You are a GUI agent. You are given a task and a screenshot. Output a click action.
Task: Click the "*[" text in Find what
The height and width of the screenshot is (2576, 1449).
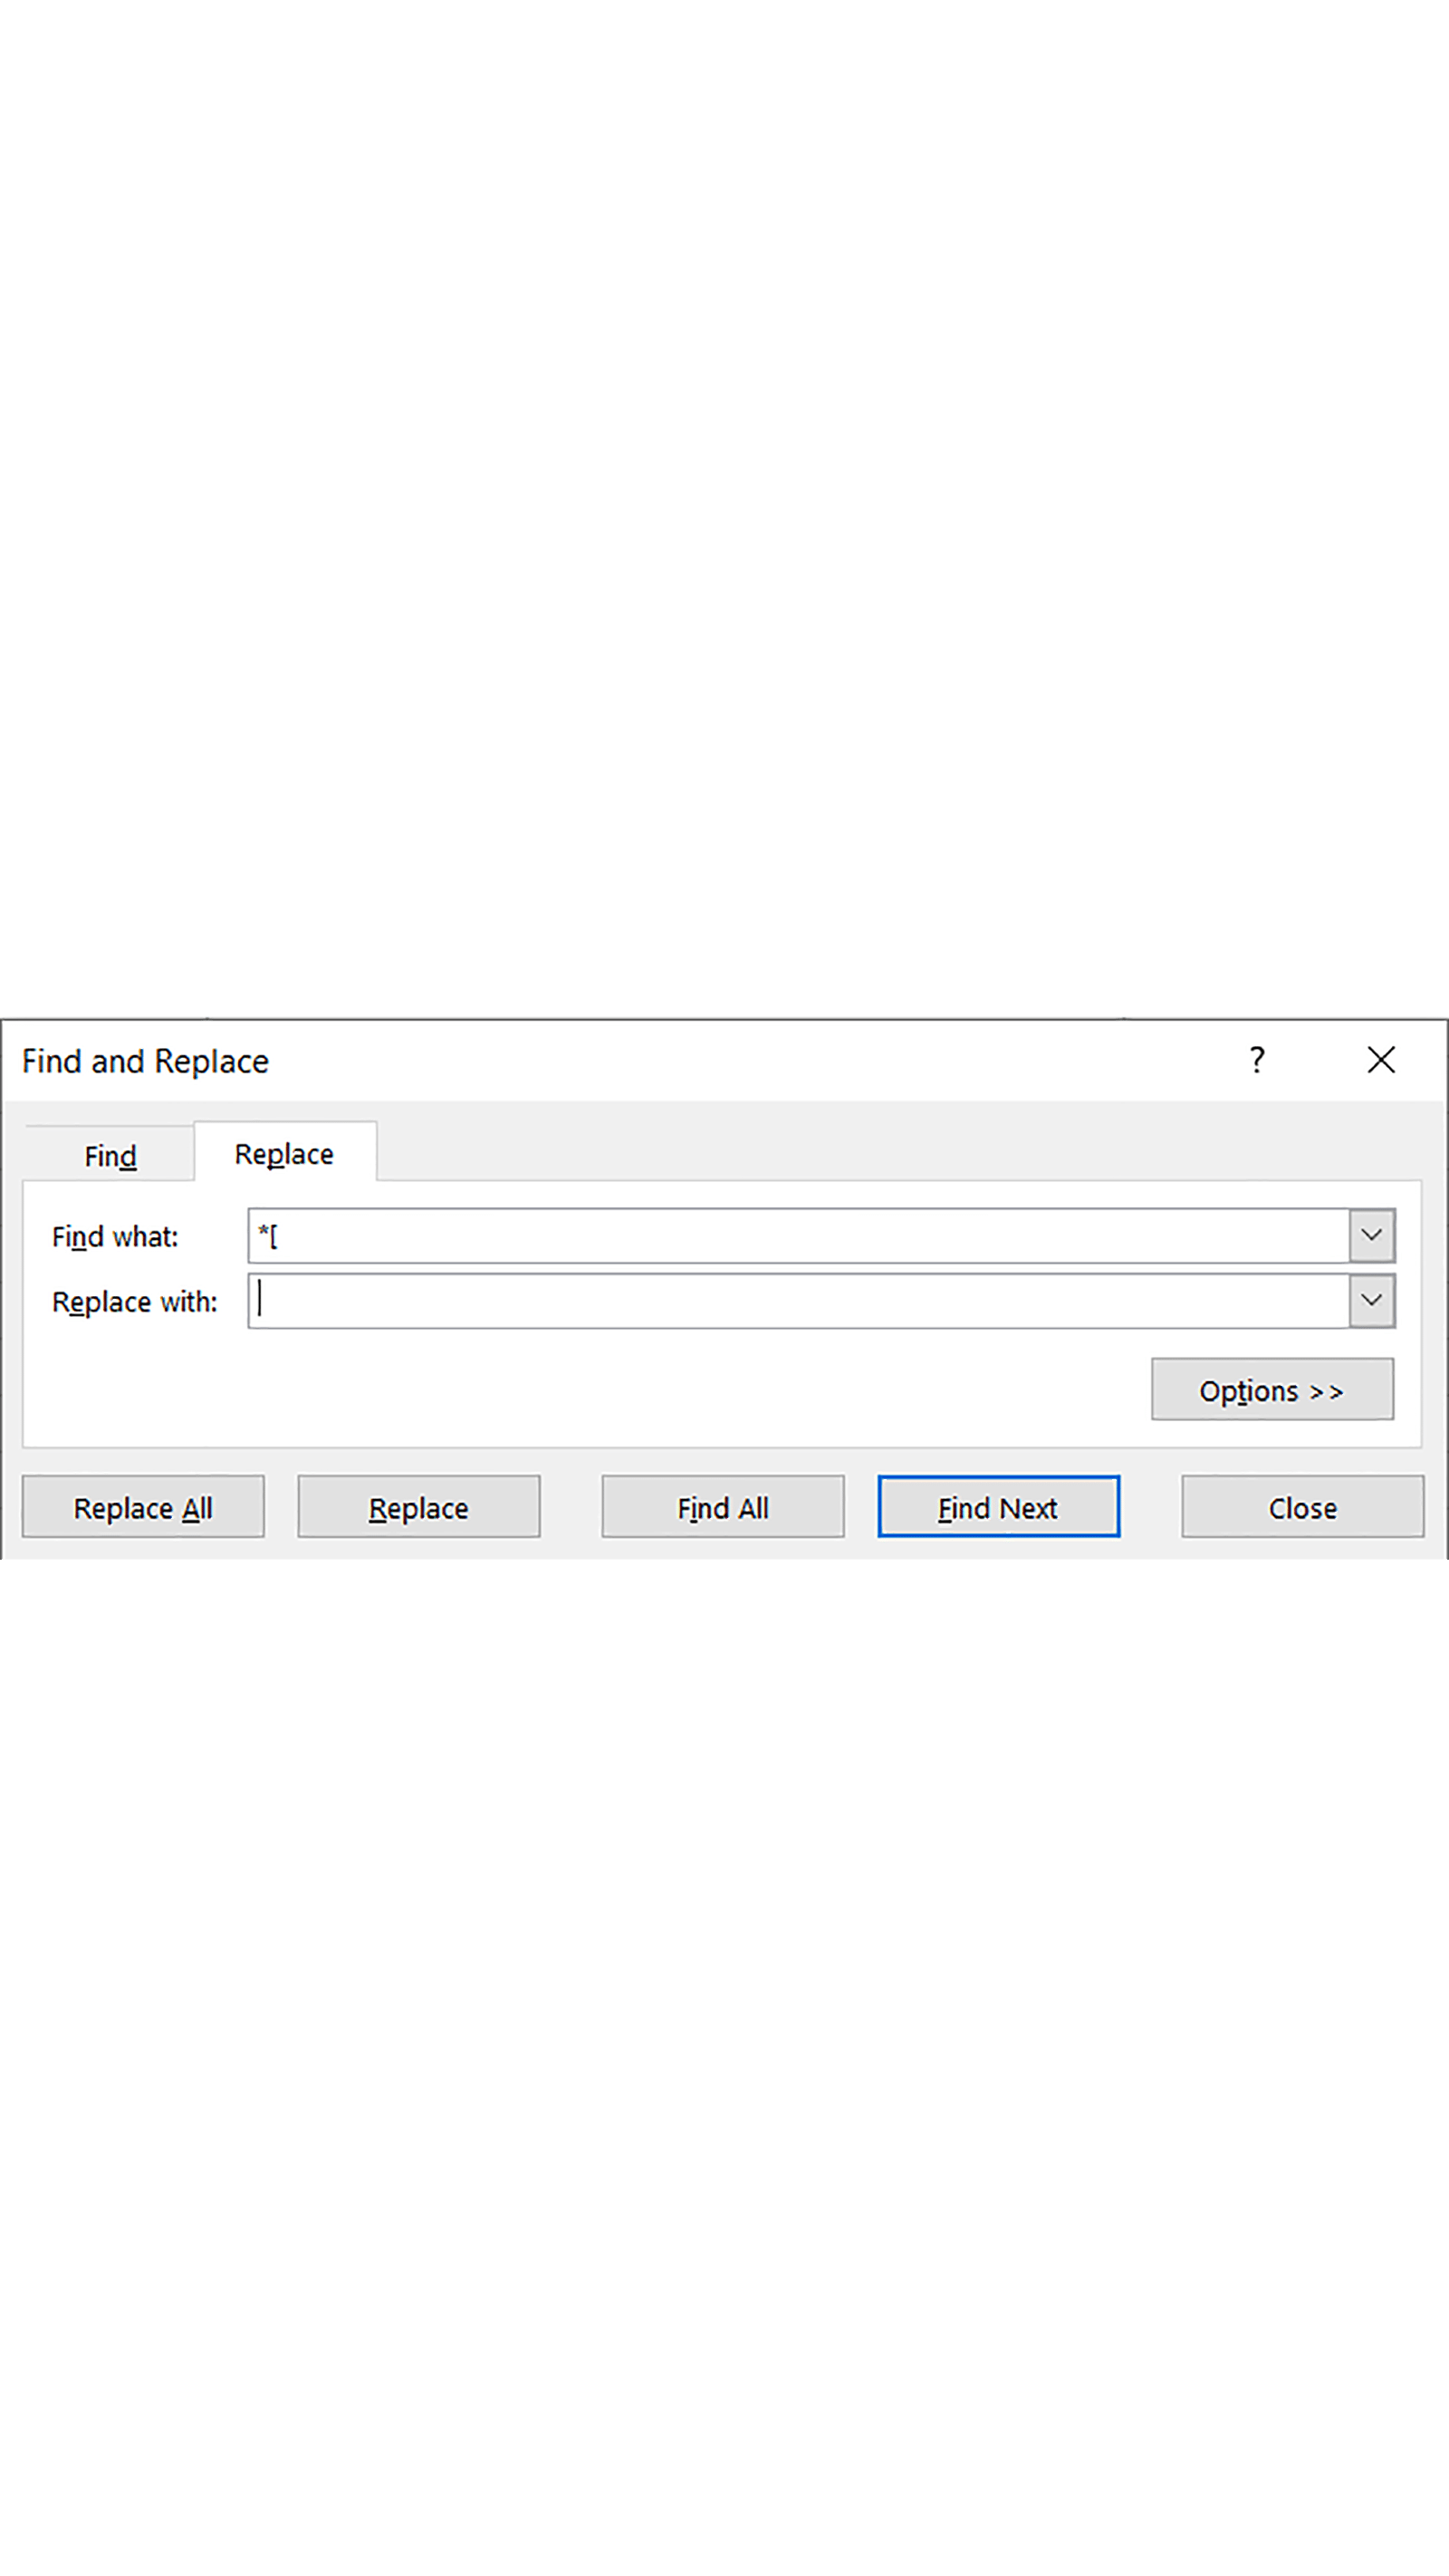[268, 1236]
